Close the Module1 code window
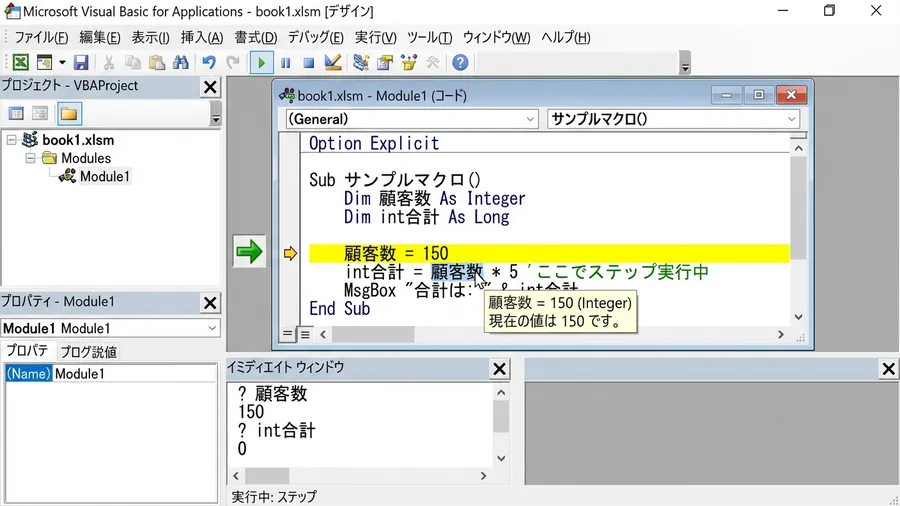Screen dimensions: 900x506 pyautogui.click(x=791, y=95)
